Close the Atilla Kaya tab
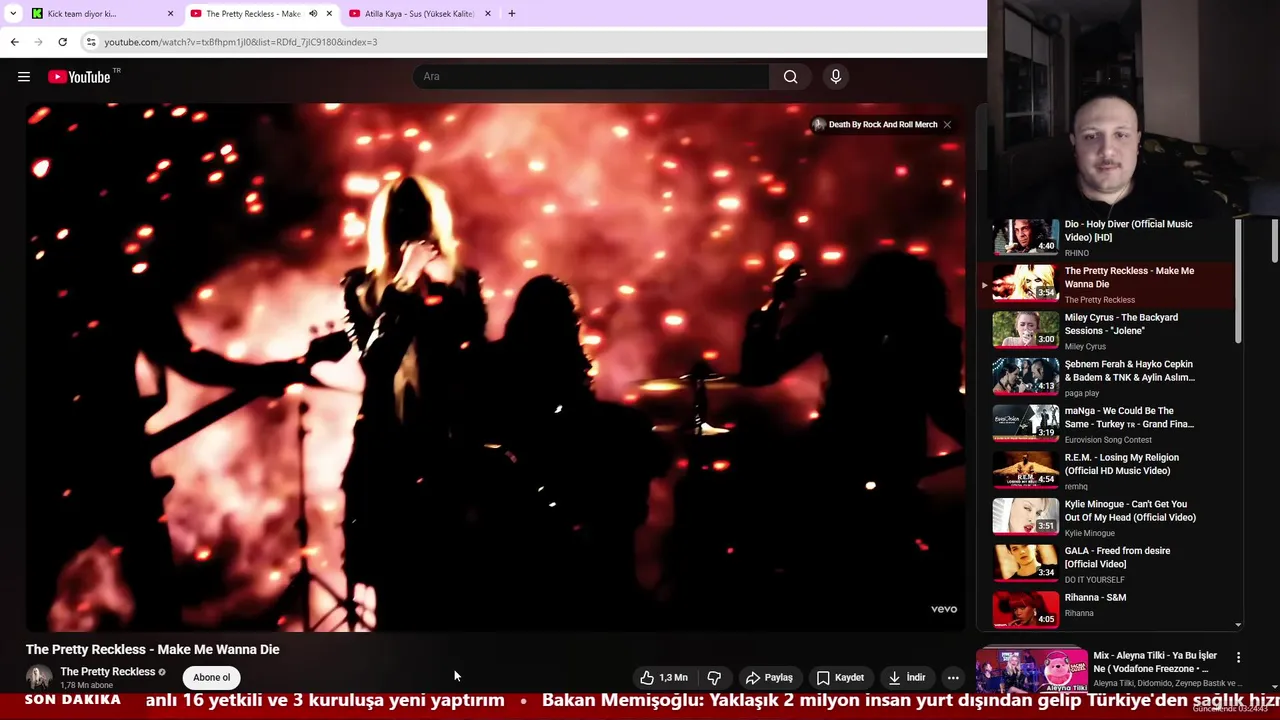 pyautogui.click(x=488, y=14)
